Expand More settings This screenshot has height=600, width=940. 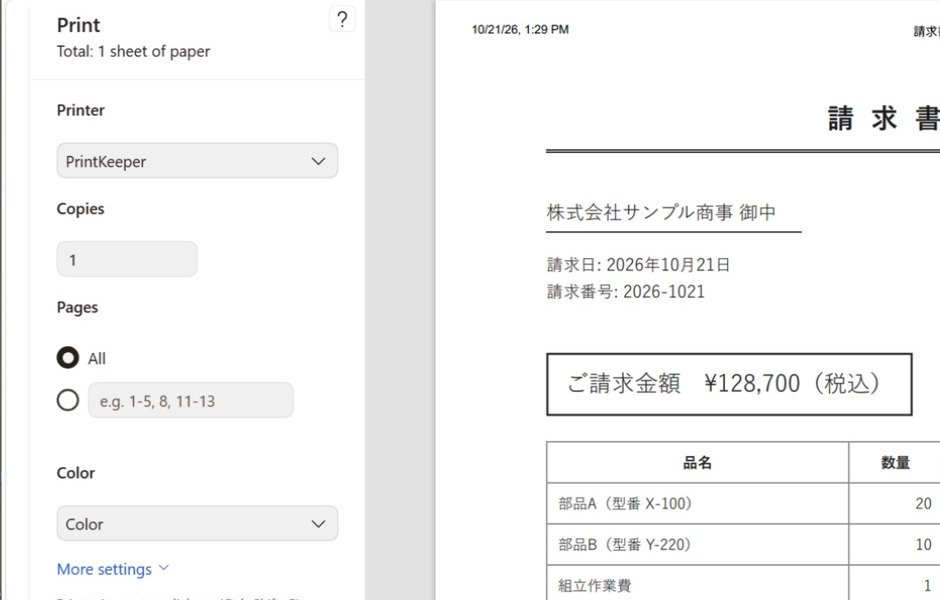113,569
